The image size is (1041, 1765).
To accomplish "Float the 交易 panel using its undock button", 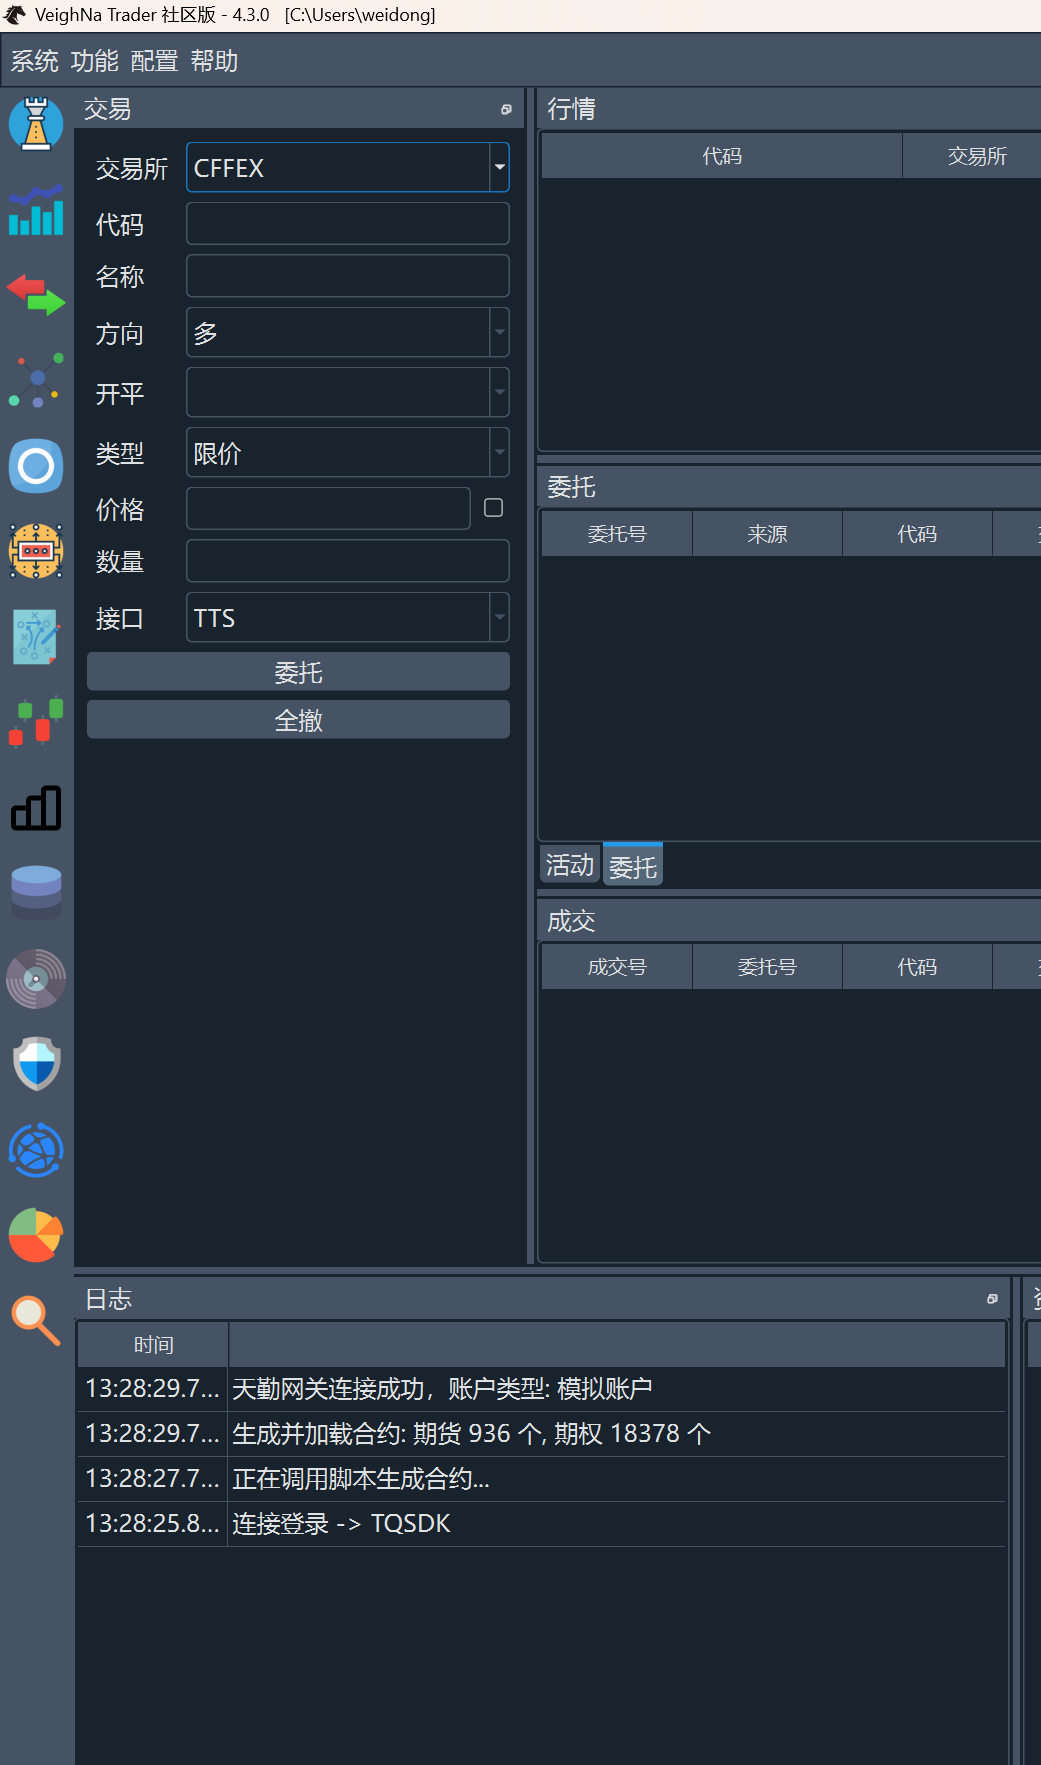I will coord(506,110).
